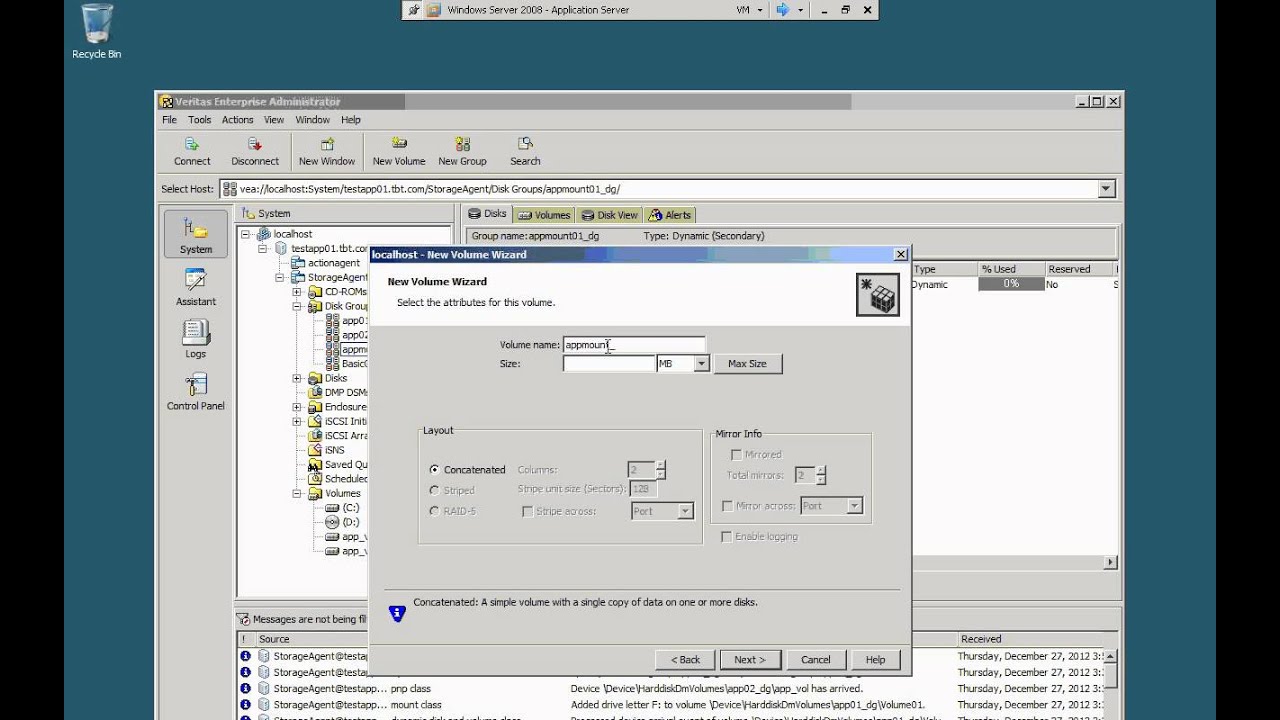Click in the Size input field
Viewport: 1280px width, 720px height.
point(609,364)
